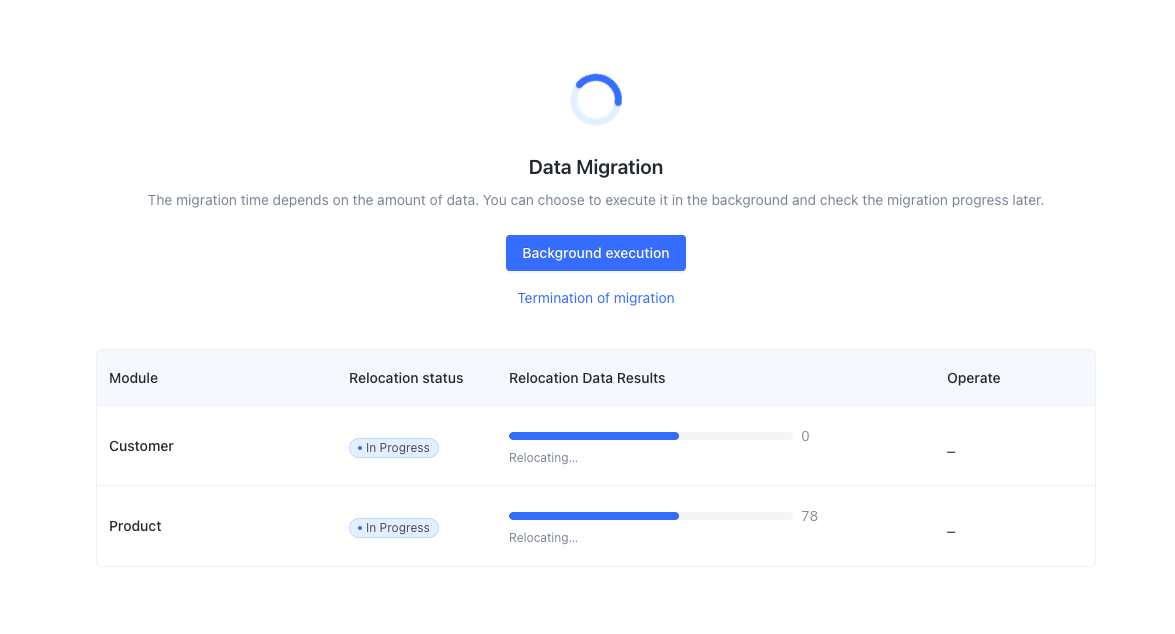Click the Product In Progress status badge
Viewport: 1175px width, 634px height.
[x=394, y=528]
